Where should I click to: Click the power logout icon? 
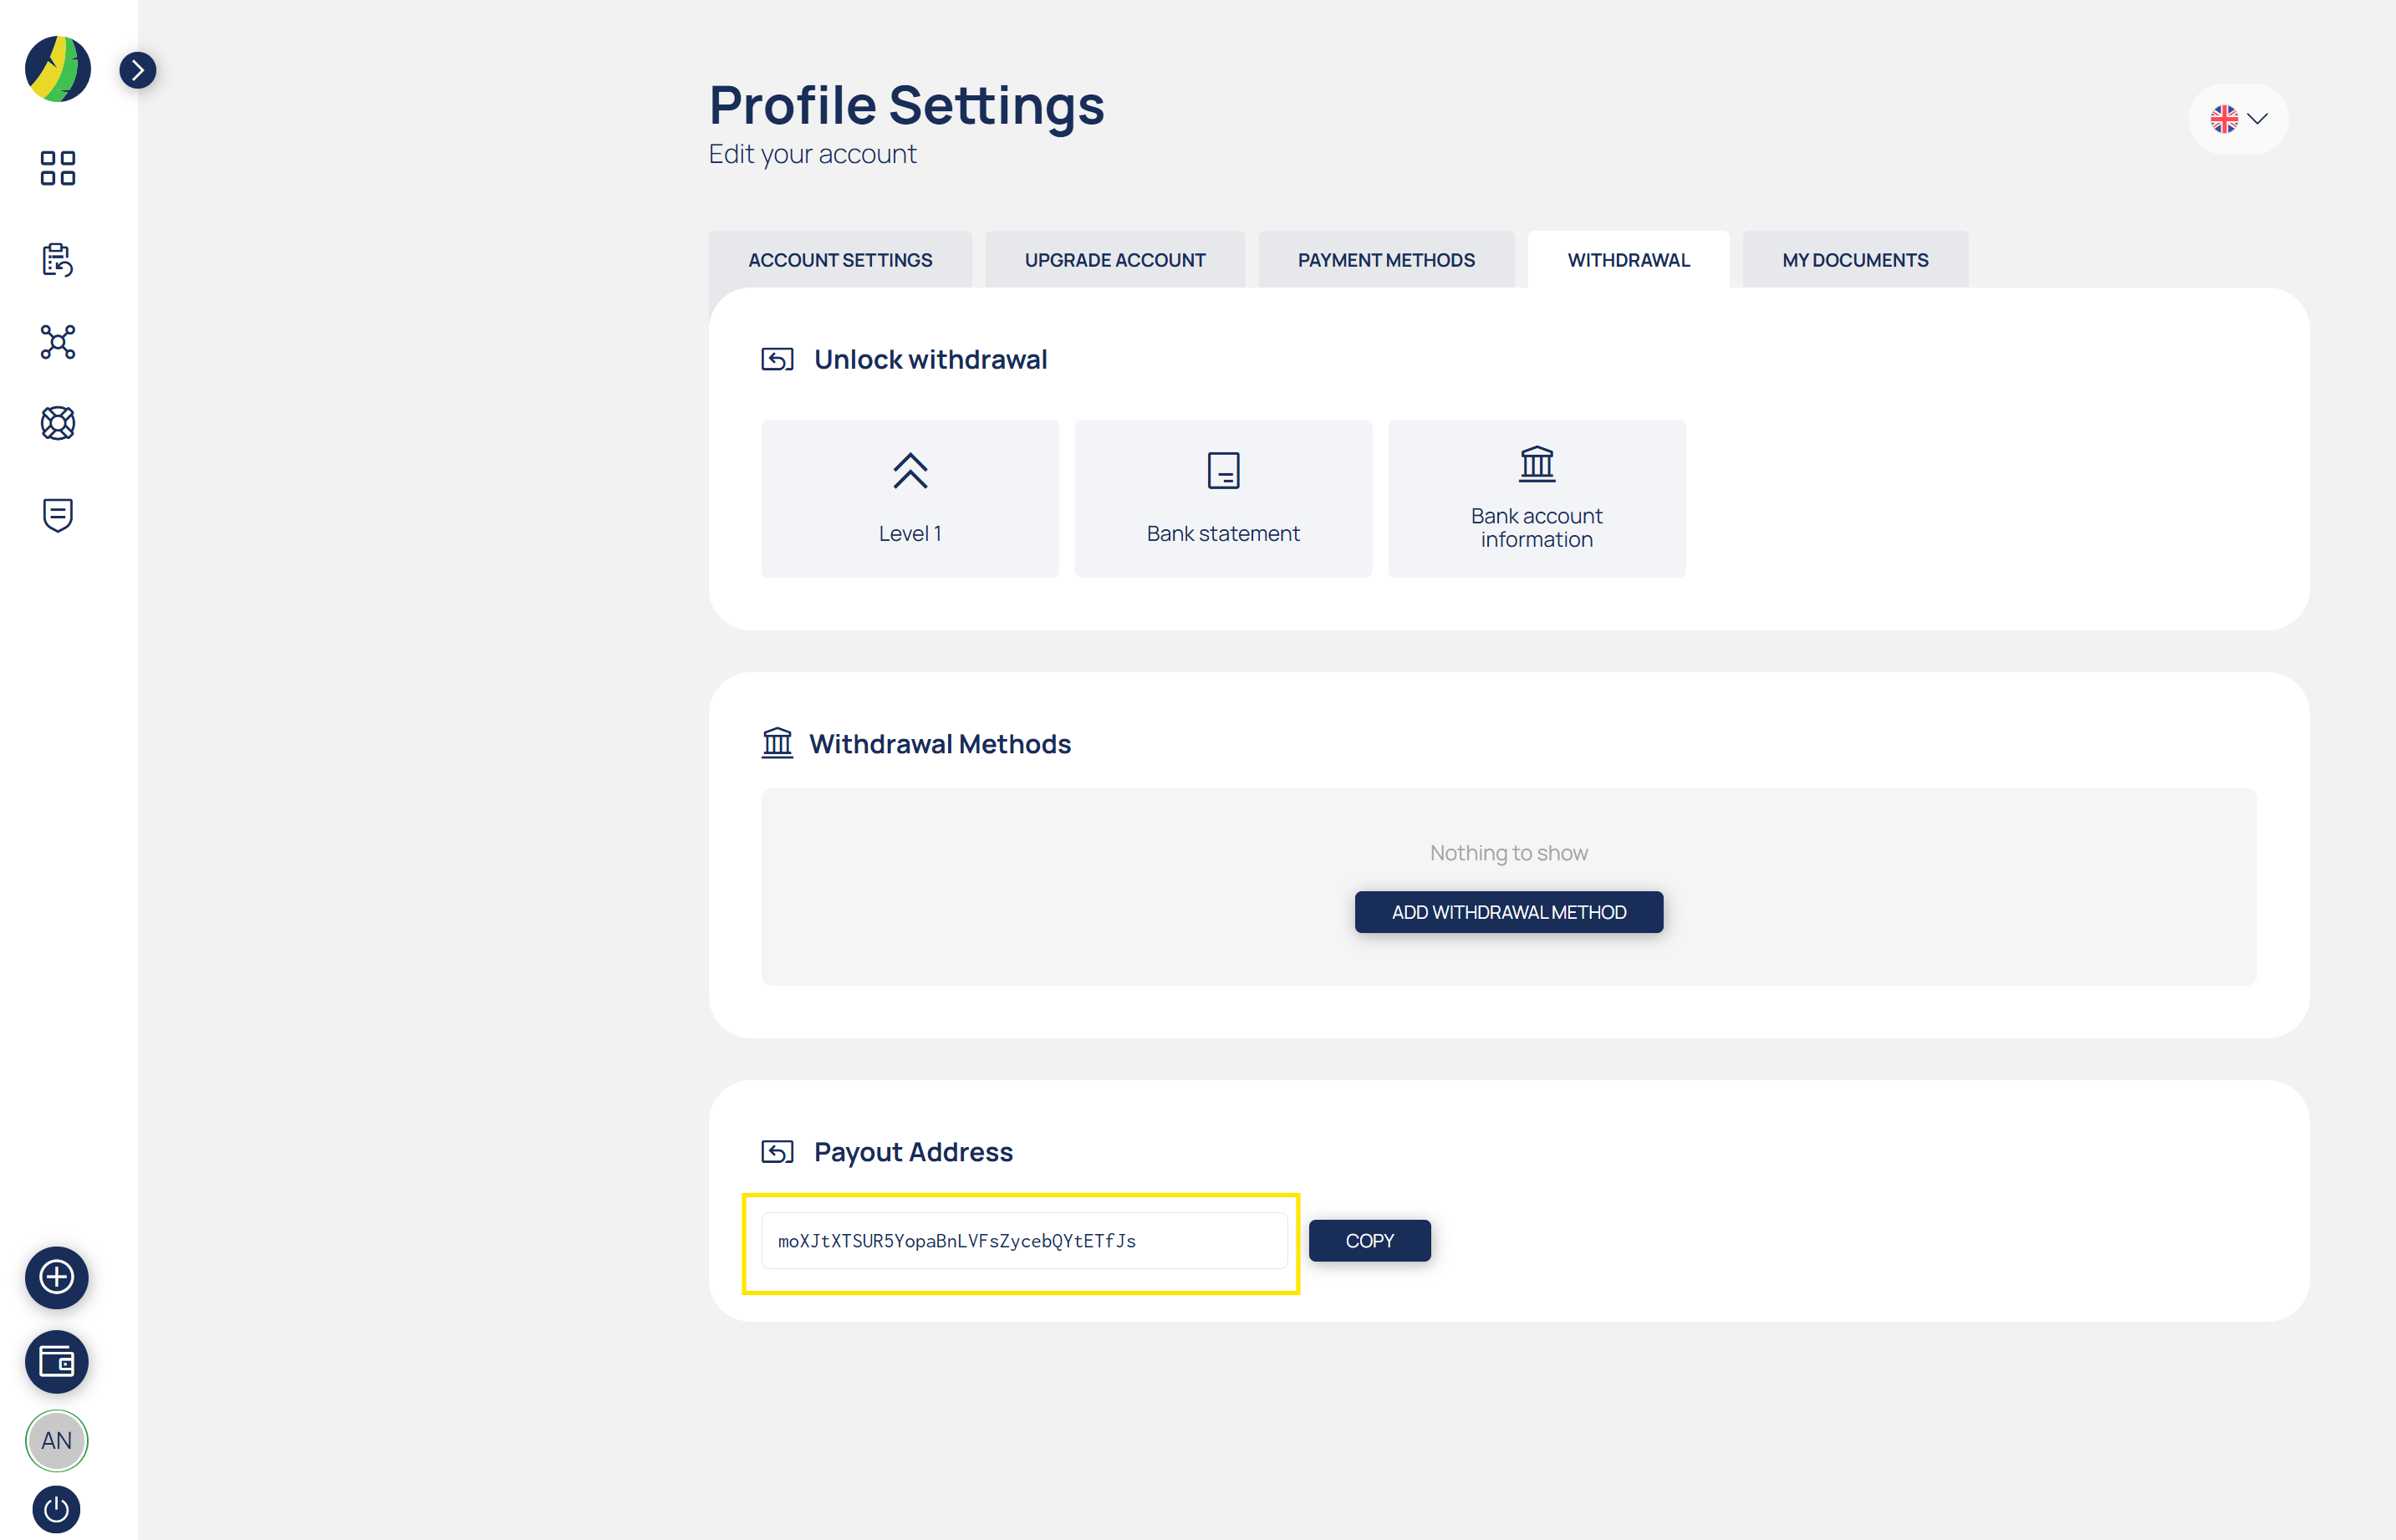click(56, 1508)
